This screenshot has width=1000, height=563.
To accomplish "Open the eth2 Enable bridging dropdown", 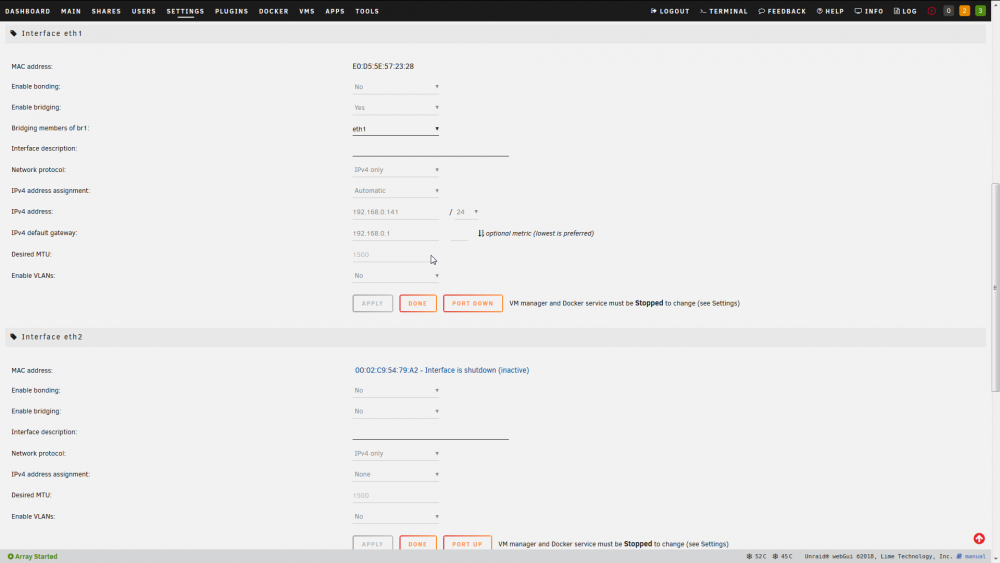I will (395, 411).
